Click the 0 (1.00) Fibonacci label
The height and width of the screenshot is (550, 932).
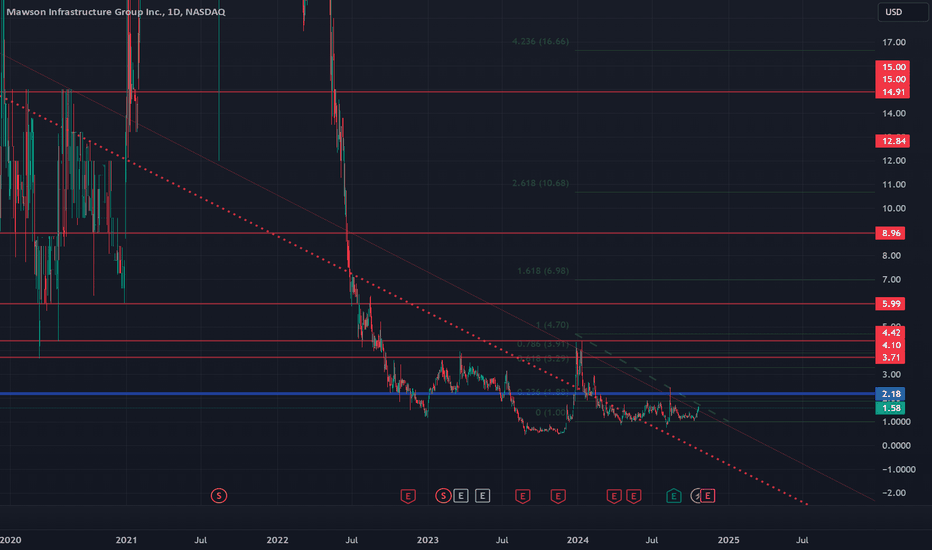tap(551, 413)
